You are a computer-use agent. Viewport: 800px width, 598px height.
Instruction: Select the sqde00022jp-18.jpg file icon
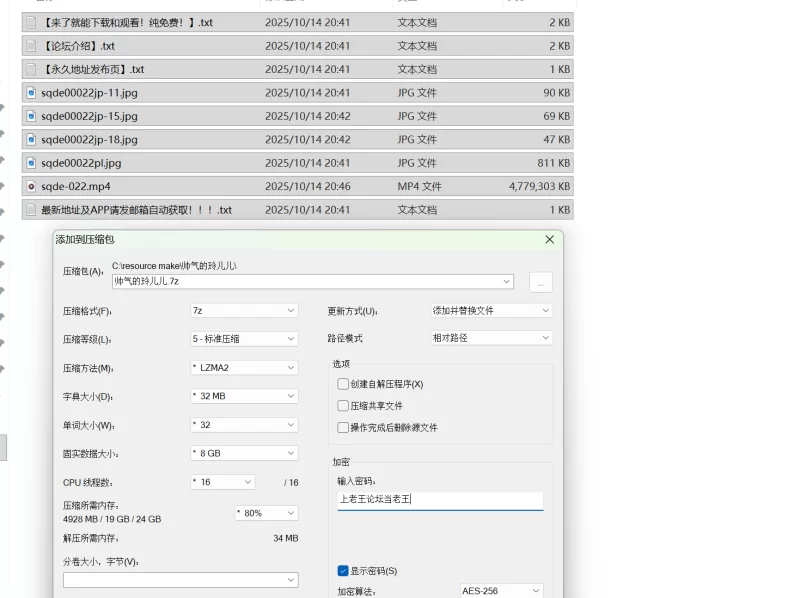click(x=32, y=139)
